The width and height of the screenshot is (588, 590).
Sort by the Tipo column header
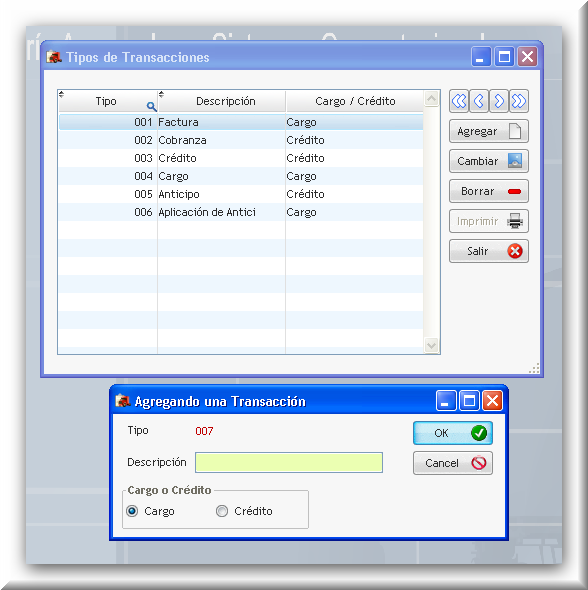107,101
